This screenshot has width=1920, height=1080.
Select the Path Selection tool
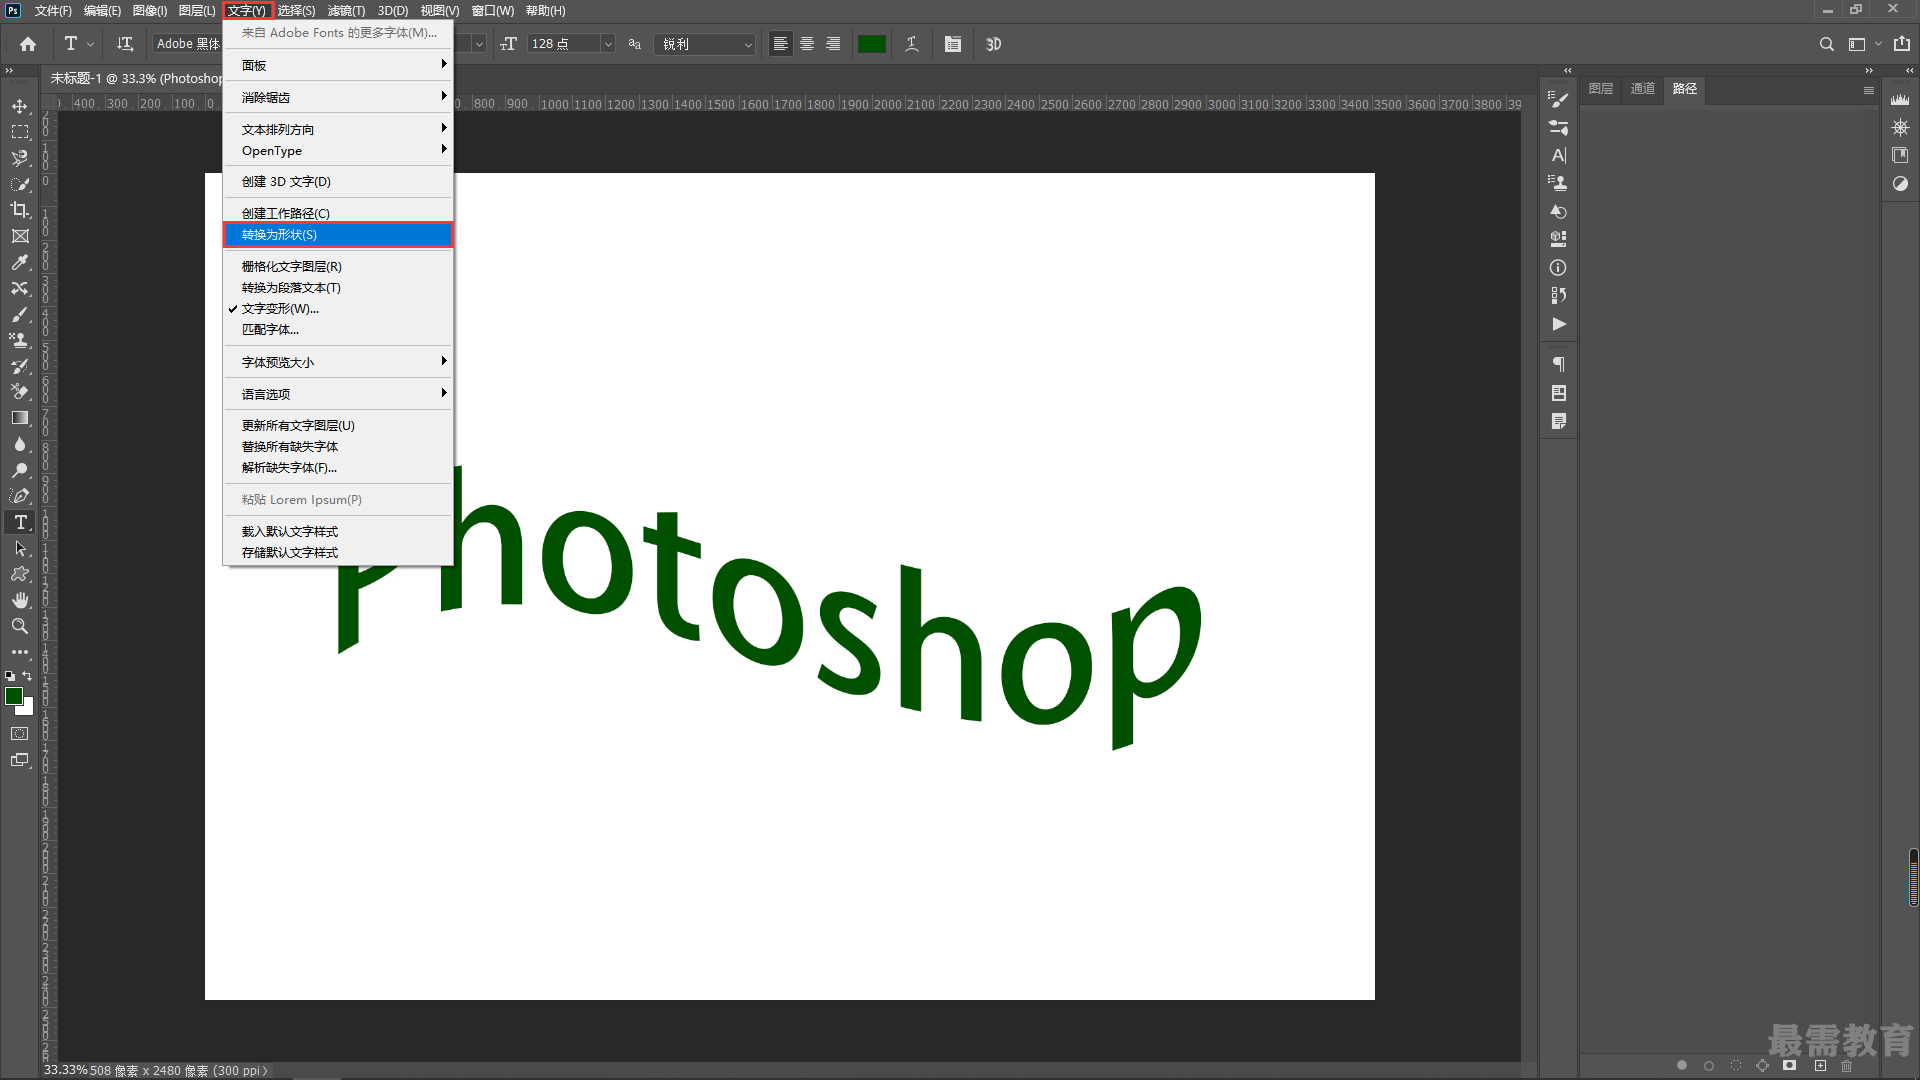pos(20,548)
